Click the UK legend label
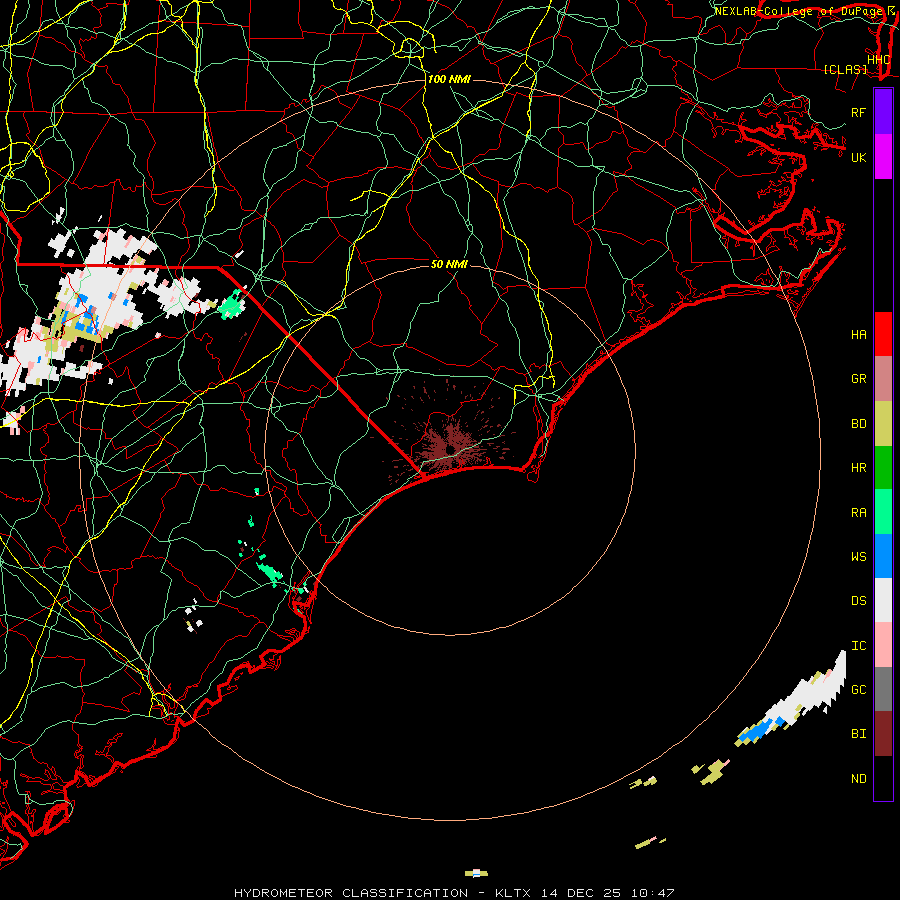The width and height of the screenshot is (900, 900). [858, 157]
